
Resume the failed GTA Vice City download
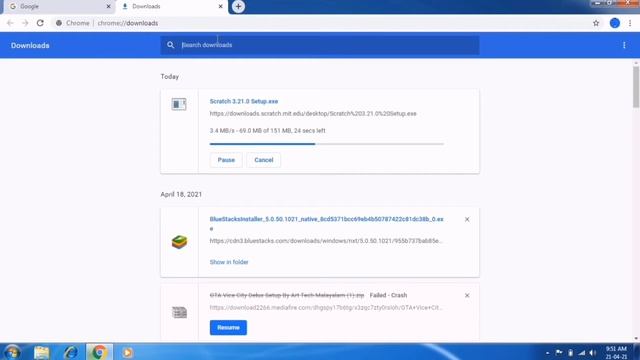coord(228,328)
